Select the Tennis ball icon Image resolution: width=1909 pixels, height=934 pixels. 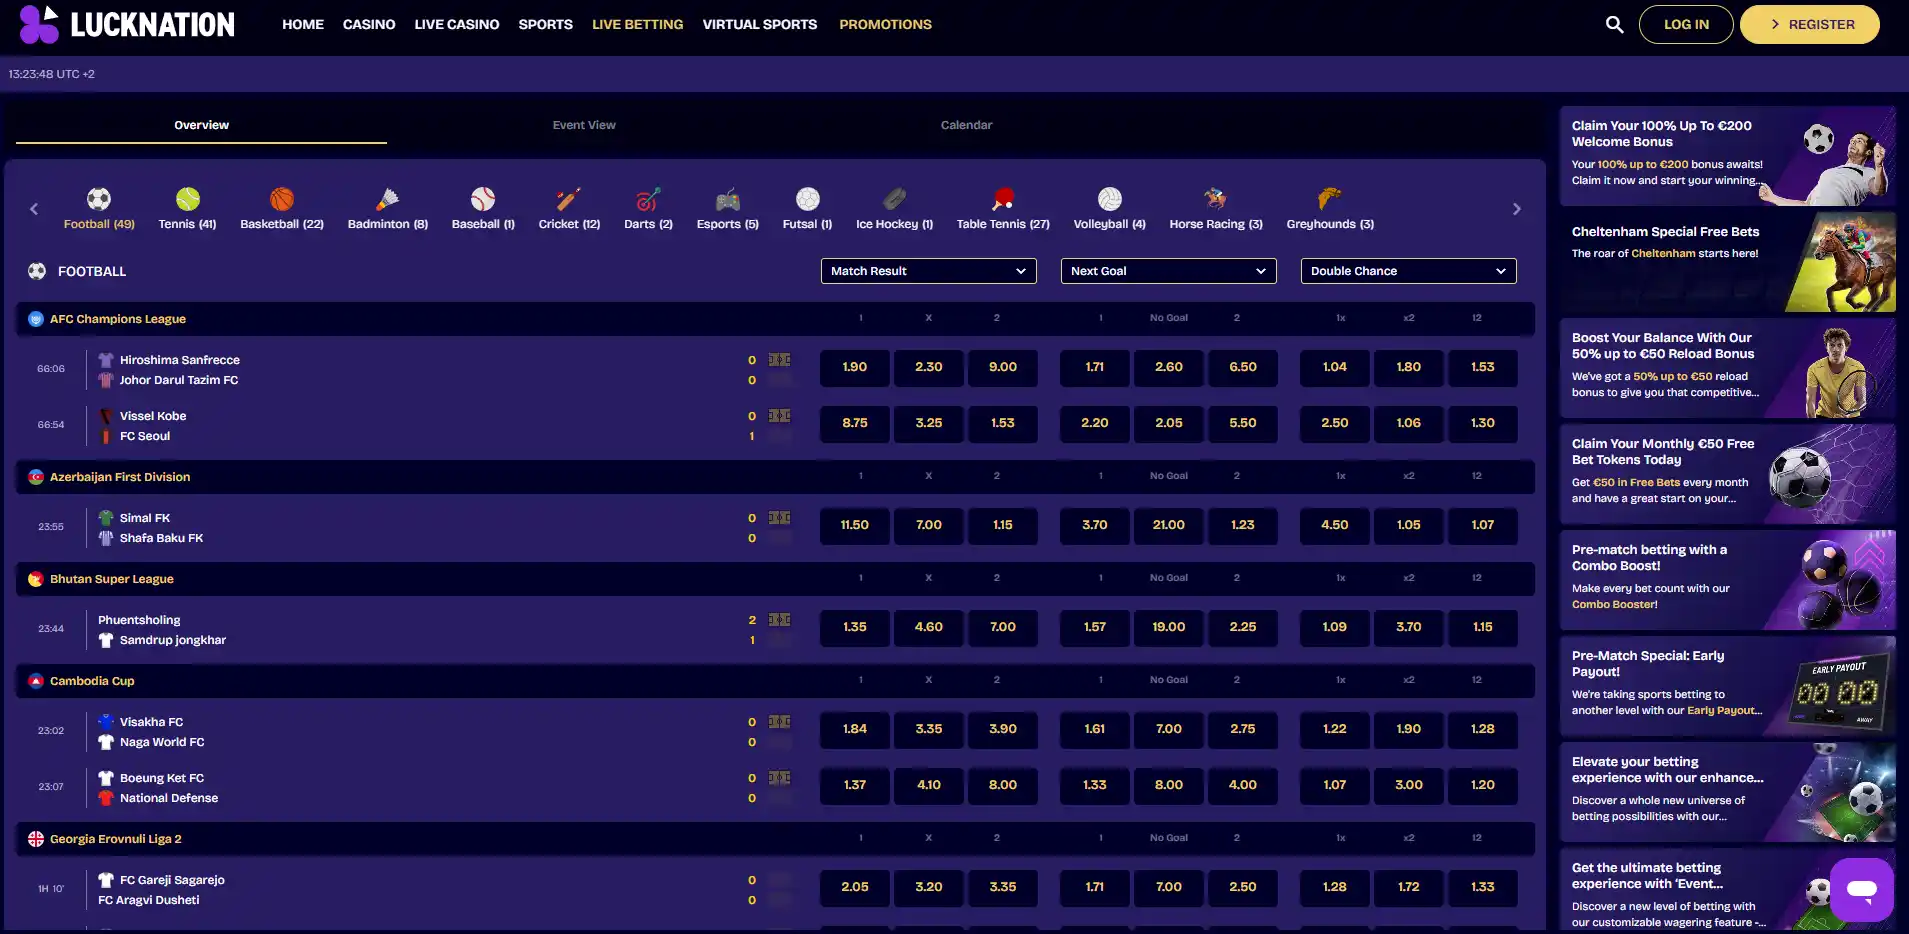click(188, 199)
